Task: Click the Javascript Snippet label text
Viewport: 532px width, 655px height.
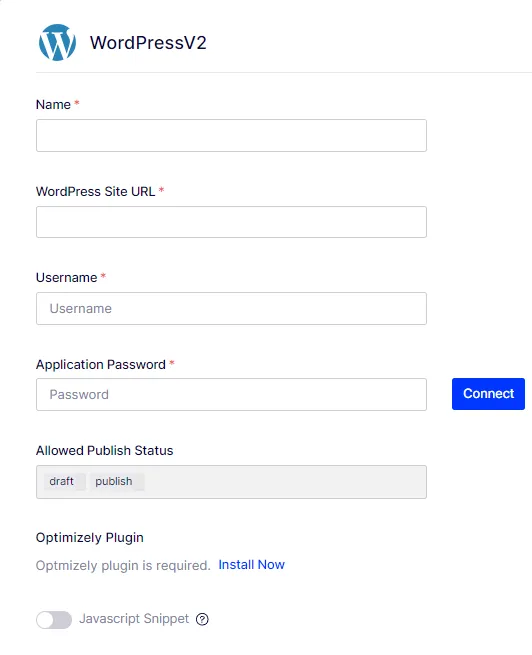Action: [134, 619]
